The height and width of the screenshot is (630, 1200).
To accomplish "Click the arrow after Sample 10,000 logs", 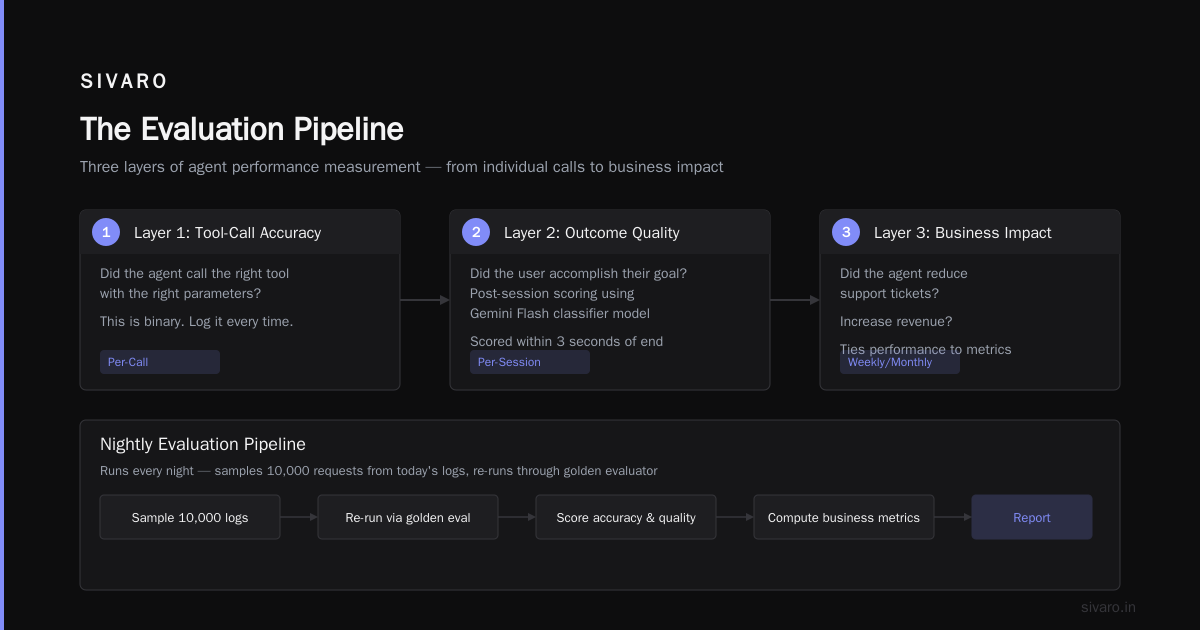I will [x=299, y=517].
